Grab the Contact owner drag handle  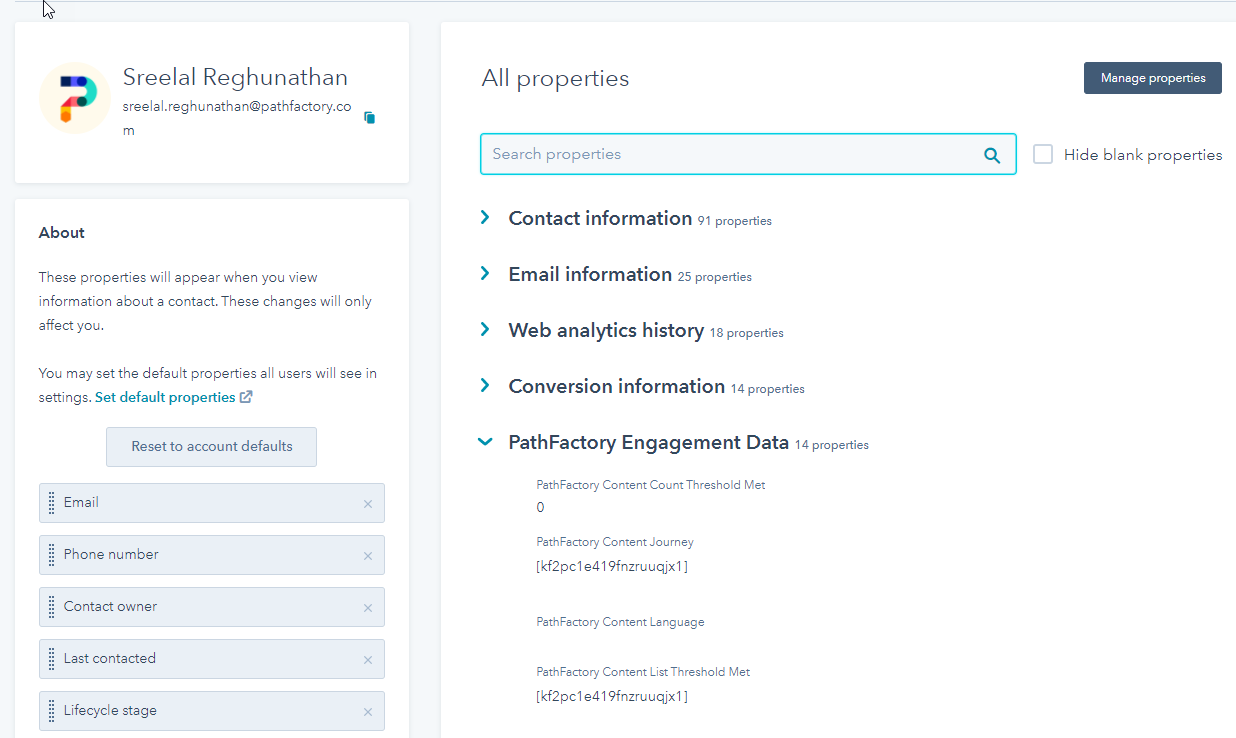pos(52,607)
